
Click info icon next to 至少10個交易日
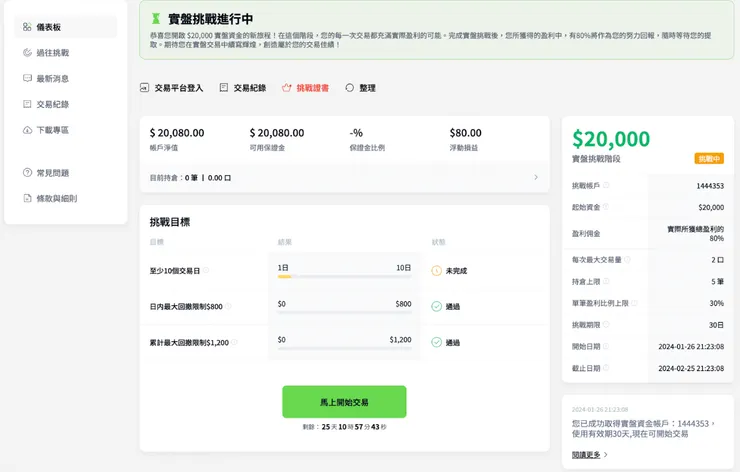[x=206, y=270]
